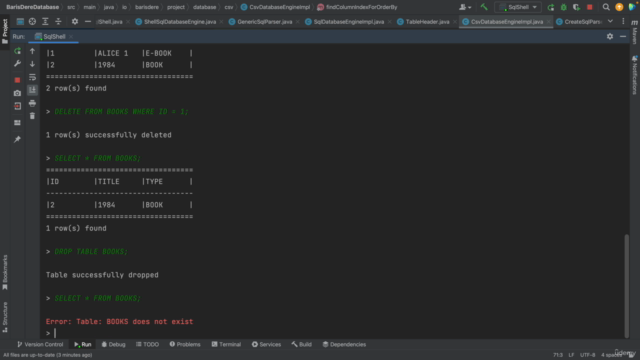
Task: Toggle scroll to end of console
Action: [32, 90]
